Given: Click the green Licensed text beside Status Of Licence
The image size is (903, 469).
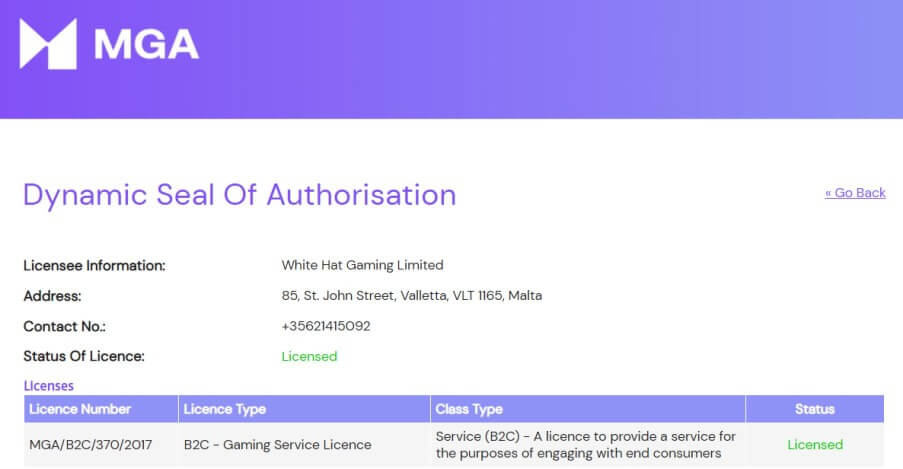Looking at the screenshot, I should point(309,356).
